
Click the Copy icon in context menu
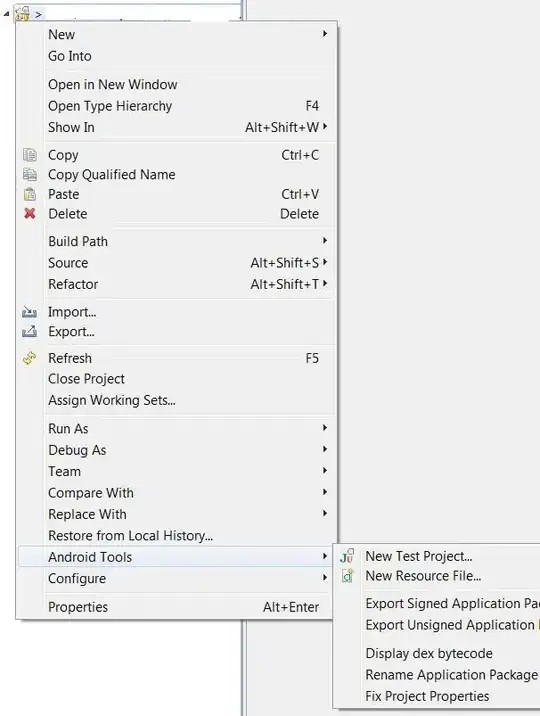(x=30, y=155)
